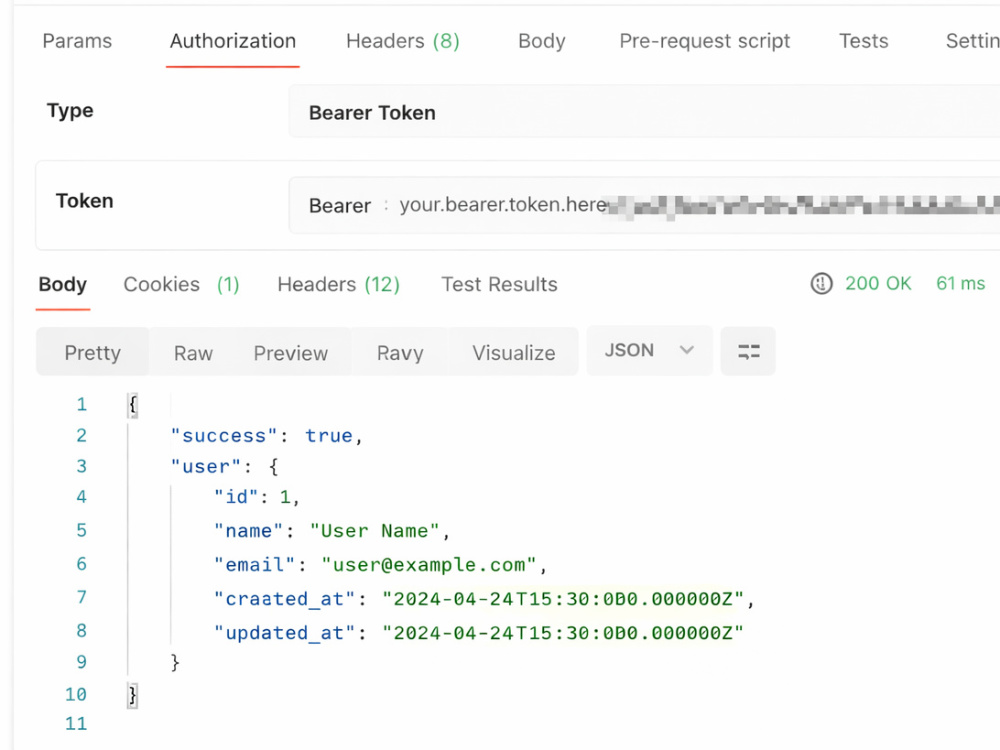Switch to the Params tab
This screenshot has height=750, width=1000.
tap(77, 41)
